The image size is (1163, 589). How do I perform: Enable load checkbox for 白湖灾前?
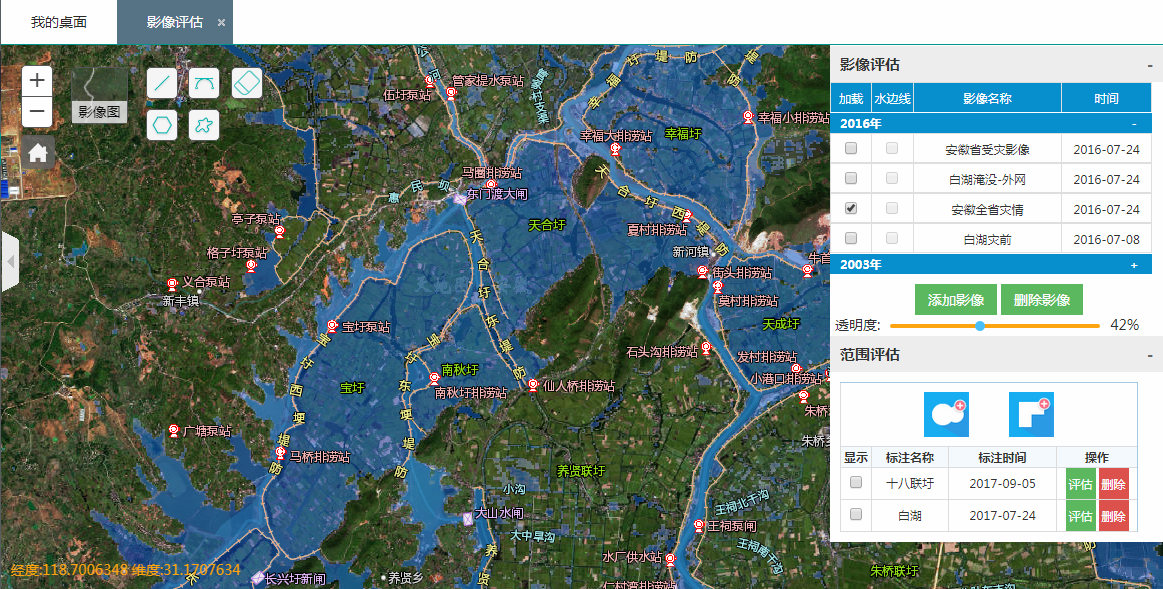click(x=851, y=239)
